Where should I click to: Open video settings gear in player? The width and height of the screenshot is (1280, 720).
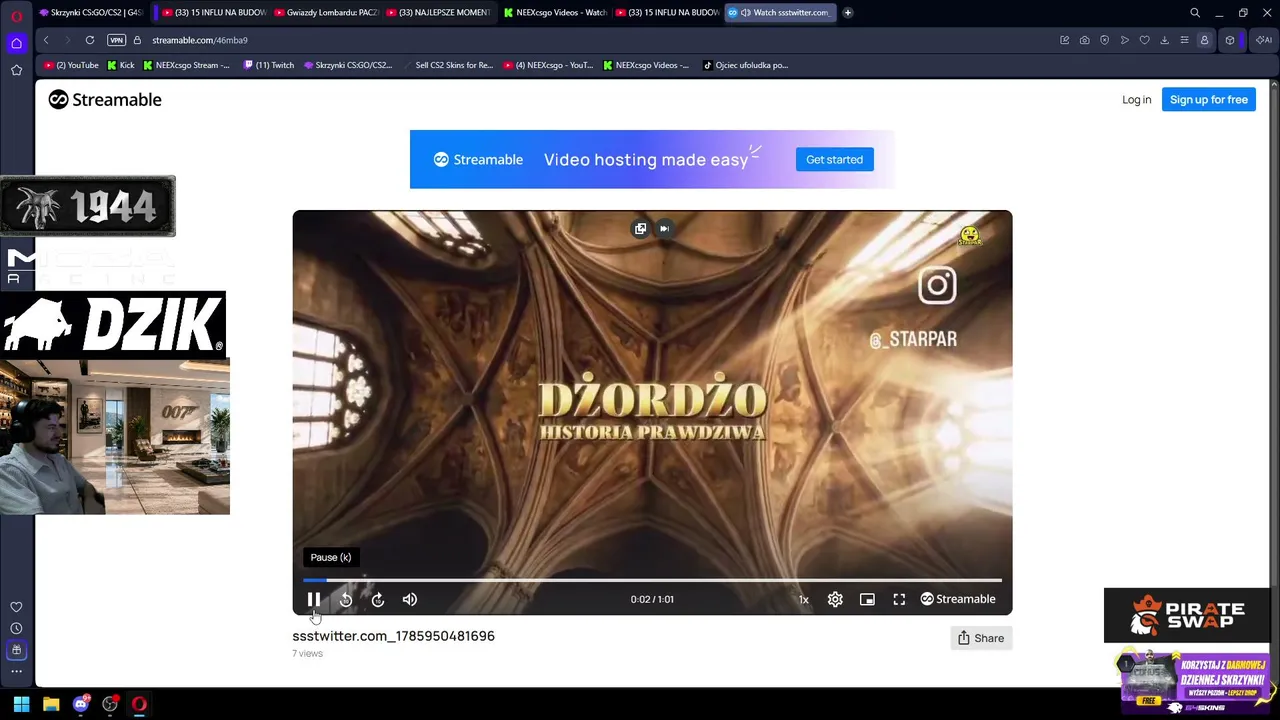tap(835, 599)
